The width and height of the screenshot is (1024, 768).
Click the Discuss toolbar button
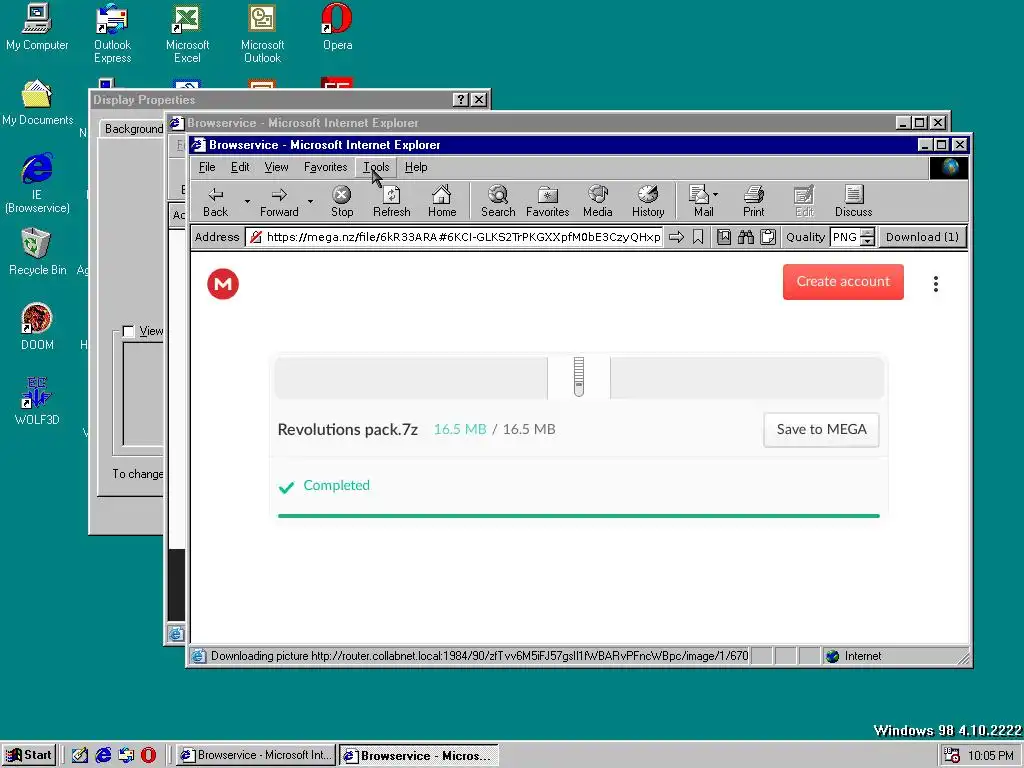(x=853, y=202)
